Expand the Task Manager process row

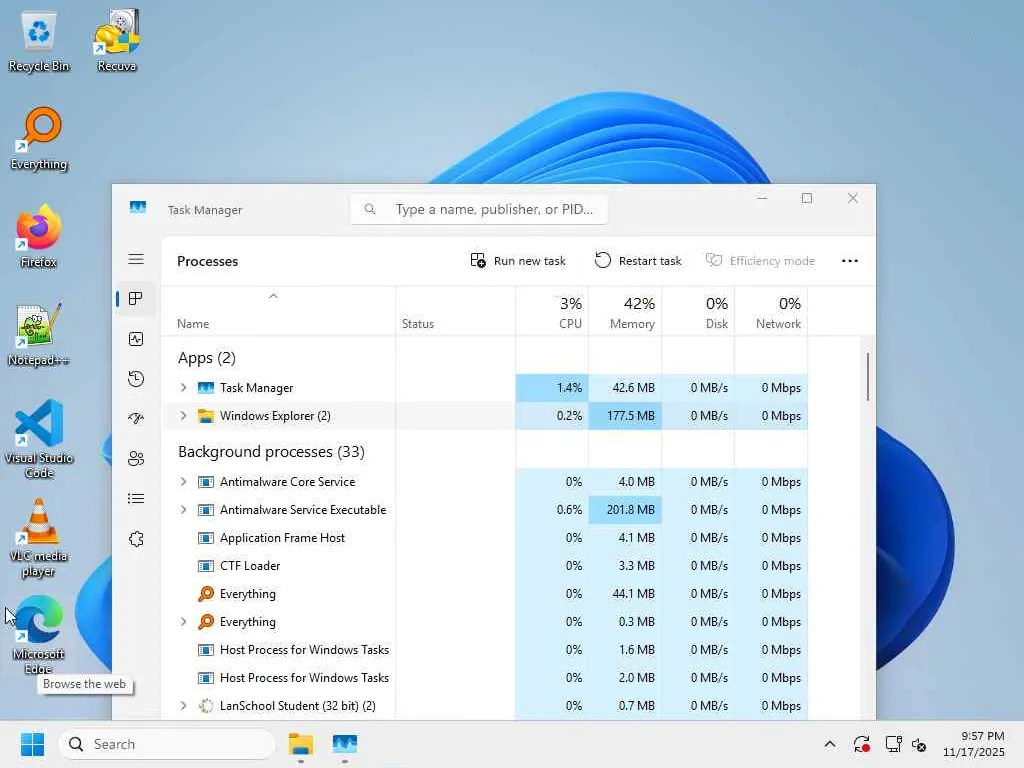[x=184, y=387]
